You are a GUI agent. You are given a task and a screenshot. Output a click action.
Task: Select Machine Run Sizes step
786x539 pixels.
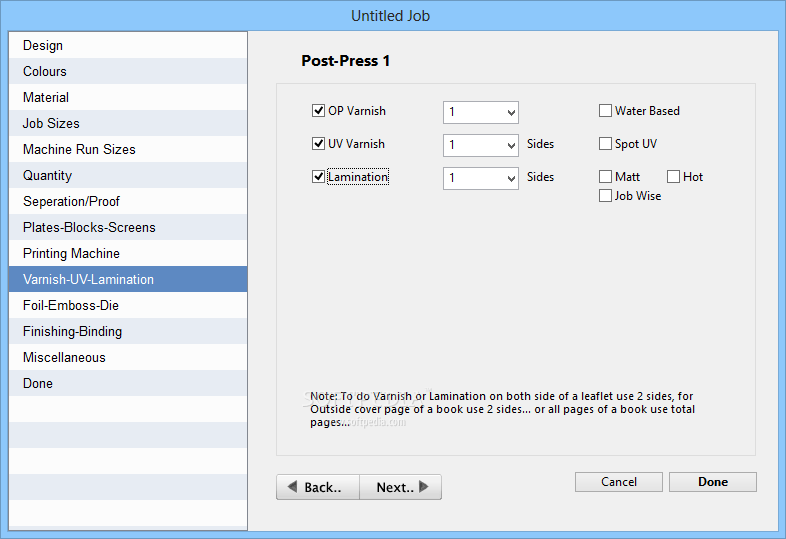[x=128, y=149]
